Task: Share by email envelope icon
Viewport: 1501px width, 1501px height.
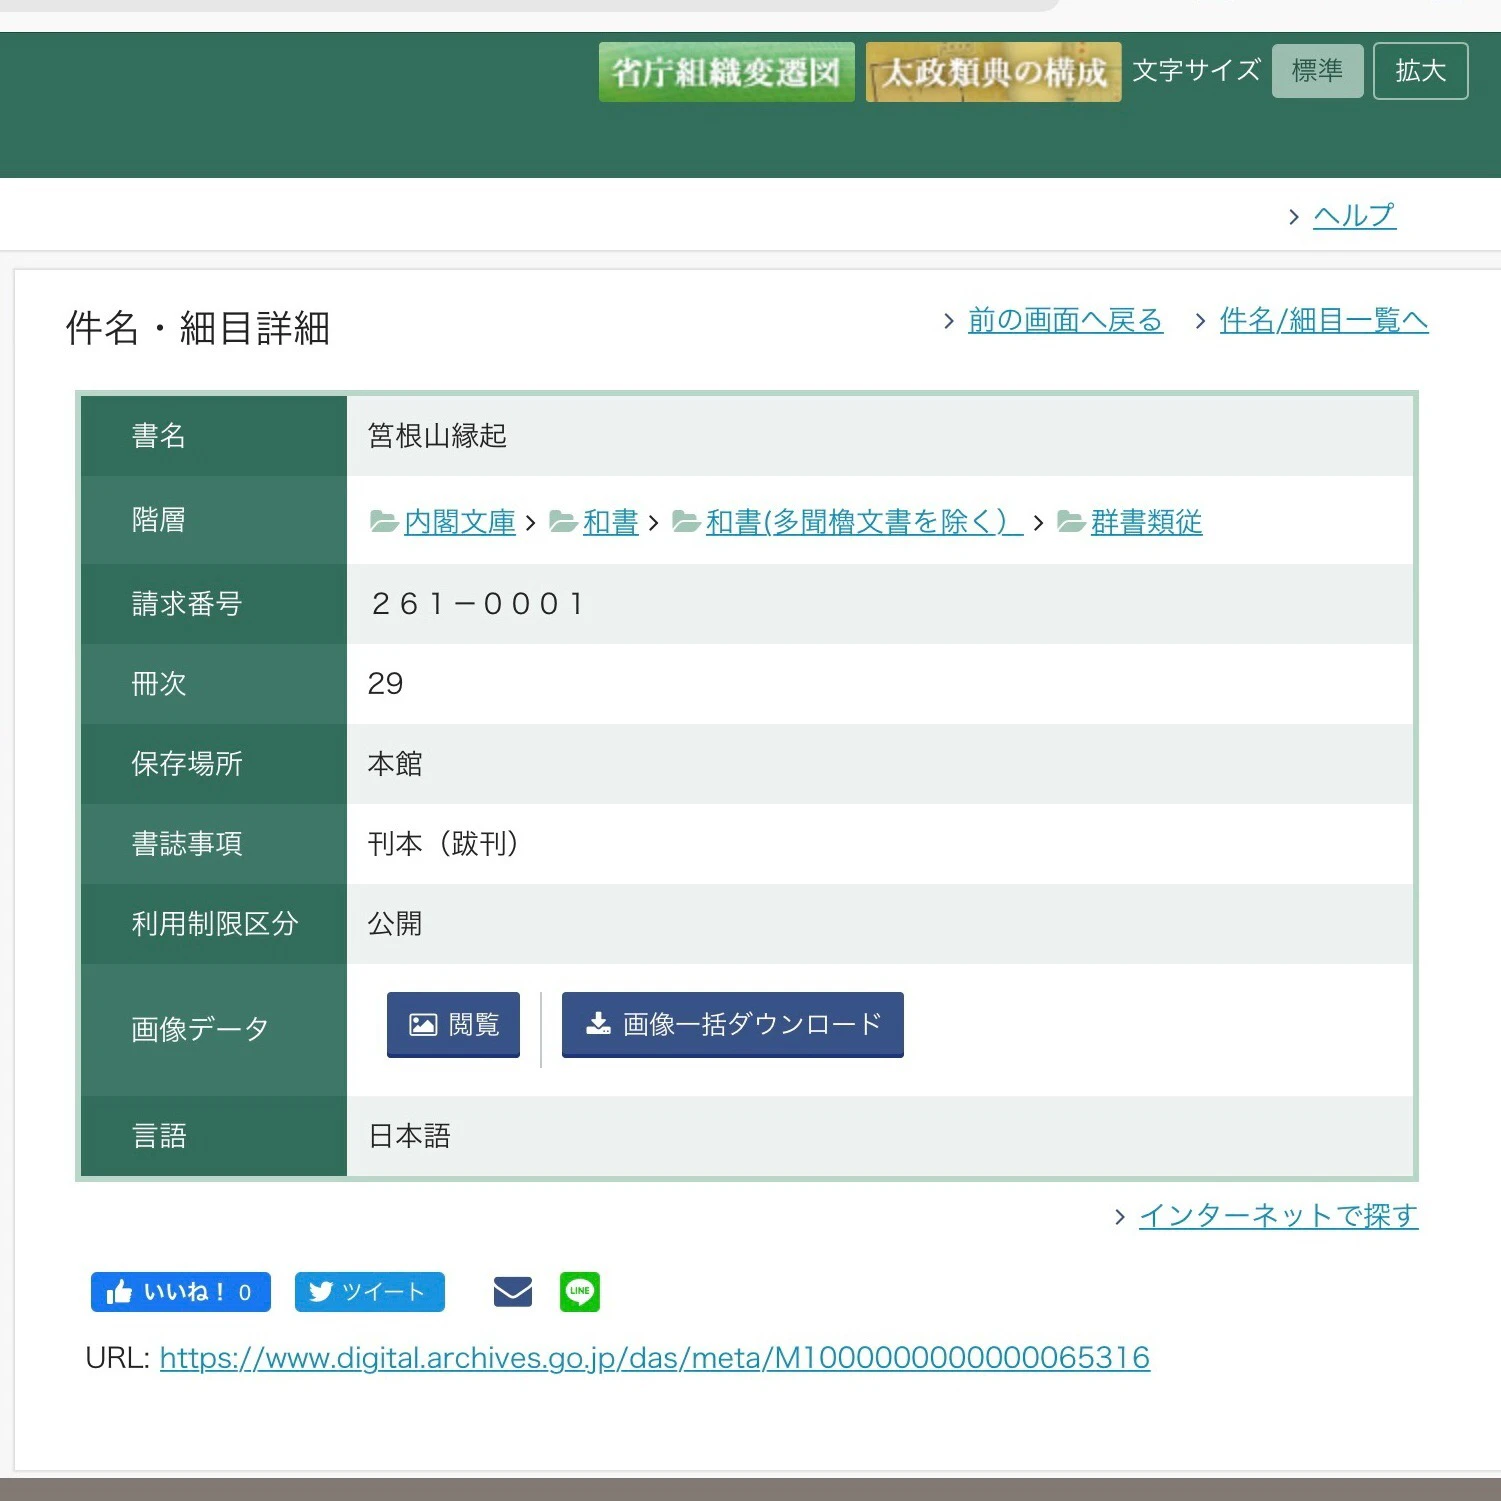Action: pos(513,1292)
